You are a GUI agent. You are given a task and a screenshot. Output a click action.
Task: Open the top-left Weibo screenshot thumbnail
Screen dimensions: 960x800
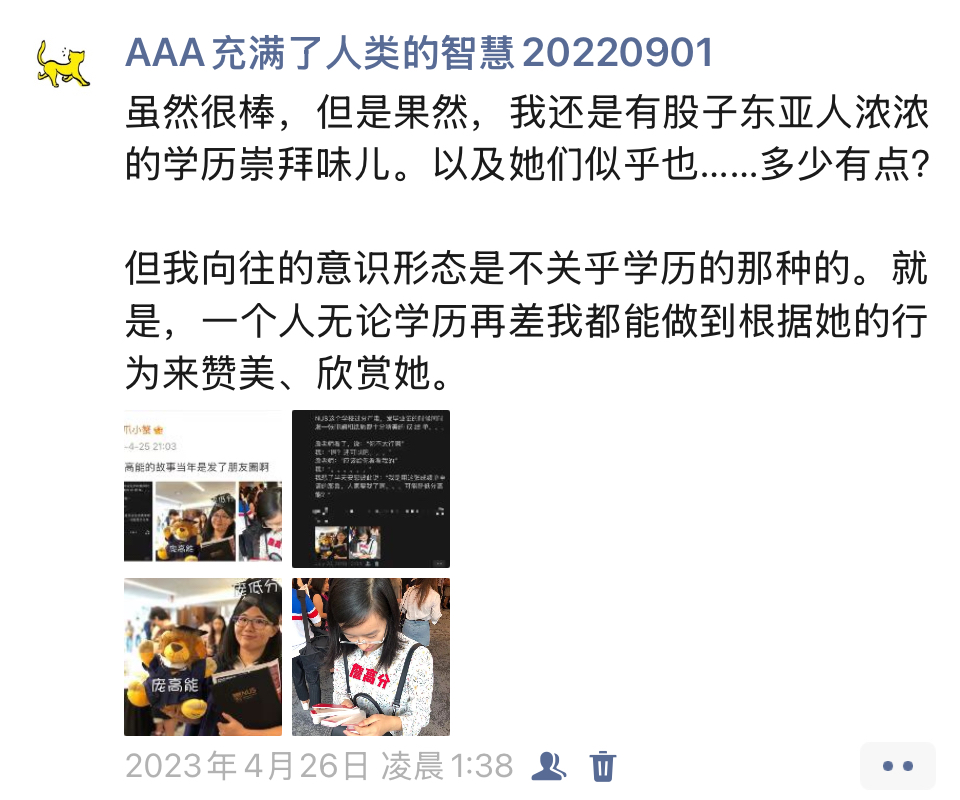point(203,489)
